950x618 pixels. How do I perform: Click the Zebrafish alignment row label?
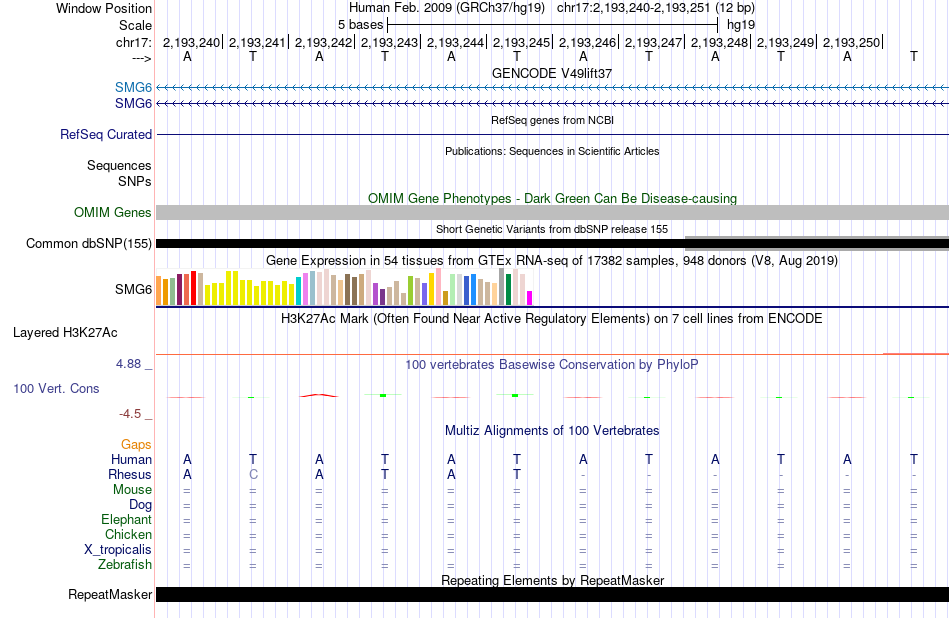coord(125,565)
